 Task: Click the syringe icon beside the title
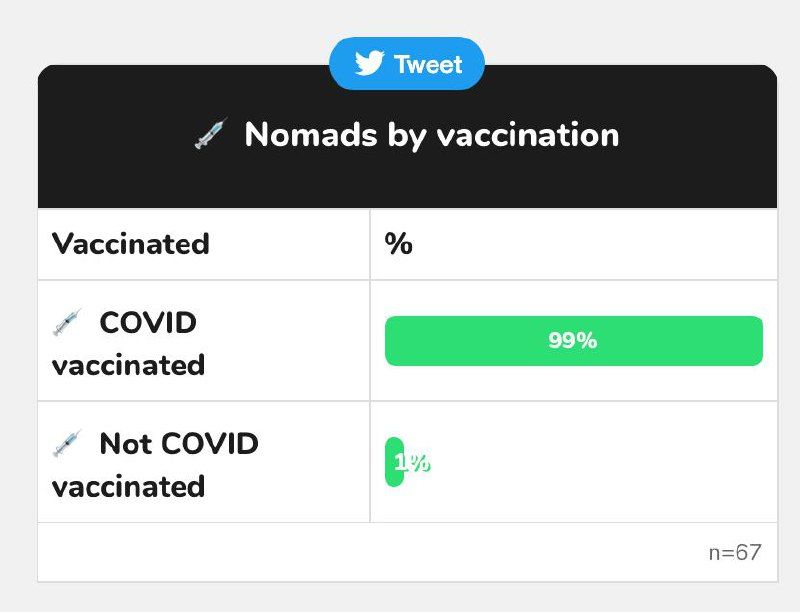[211, 135]
